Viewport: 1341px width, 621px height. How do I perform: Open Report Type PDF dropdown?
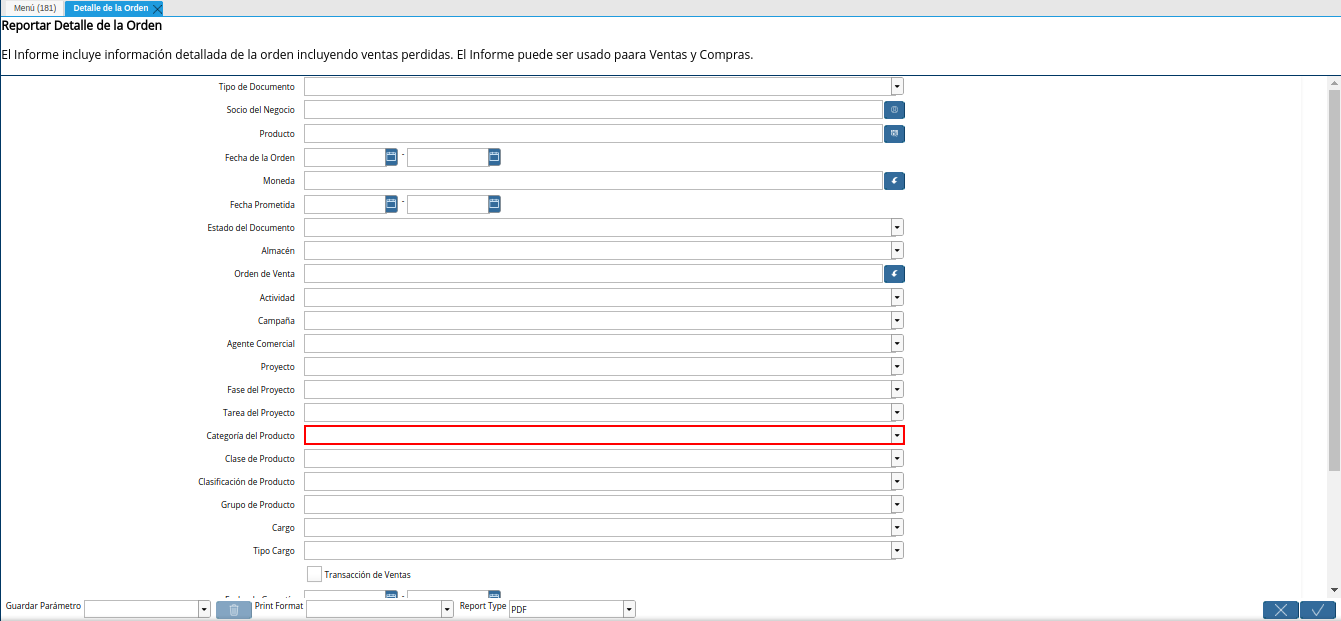[x=629, y=609]
